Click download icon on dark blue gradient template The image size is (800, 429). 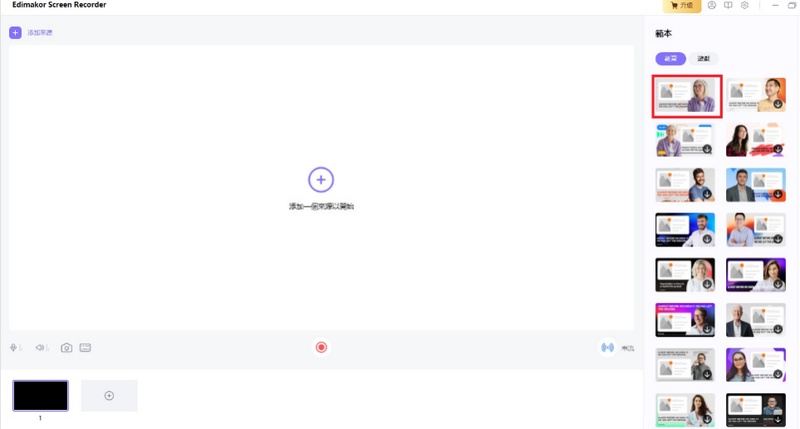tap(707, 239)
